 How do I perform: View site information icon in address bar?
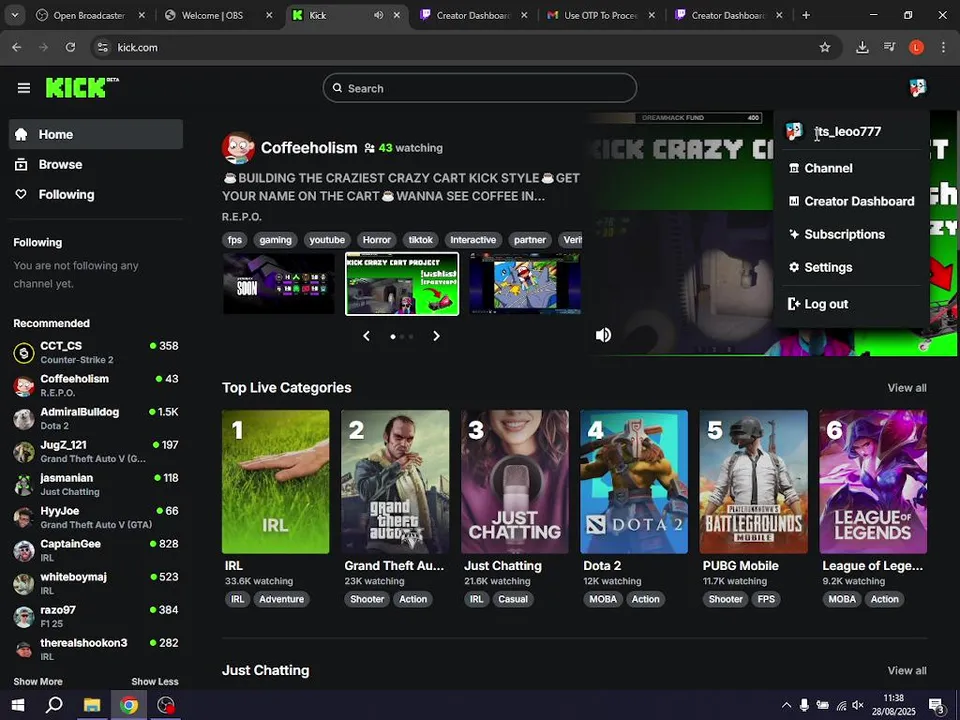pos(103,47)
